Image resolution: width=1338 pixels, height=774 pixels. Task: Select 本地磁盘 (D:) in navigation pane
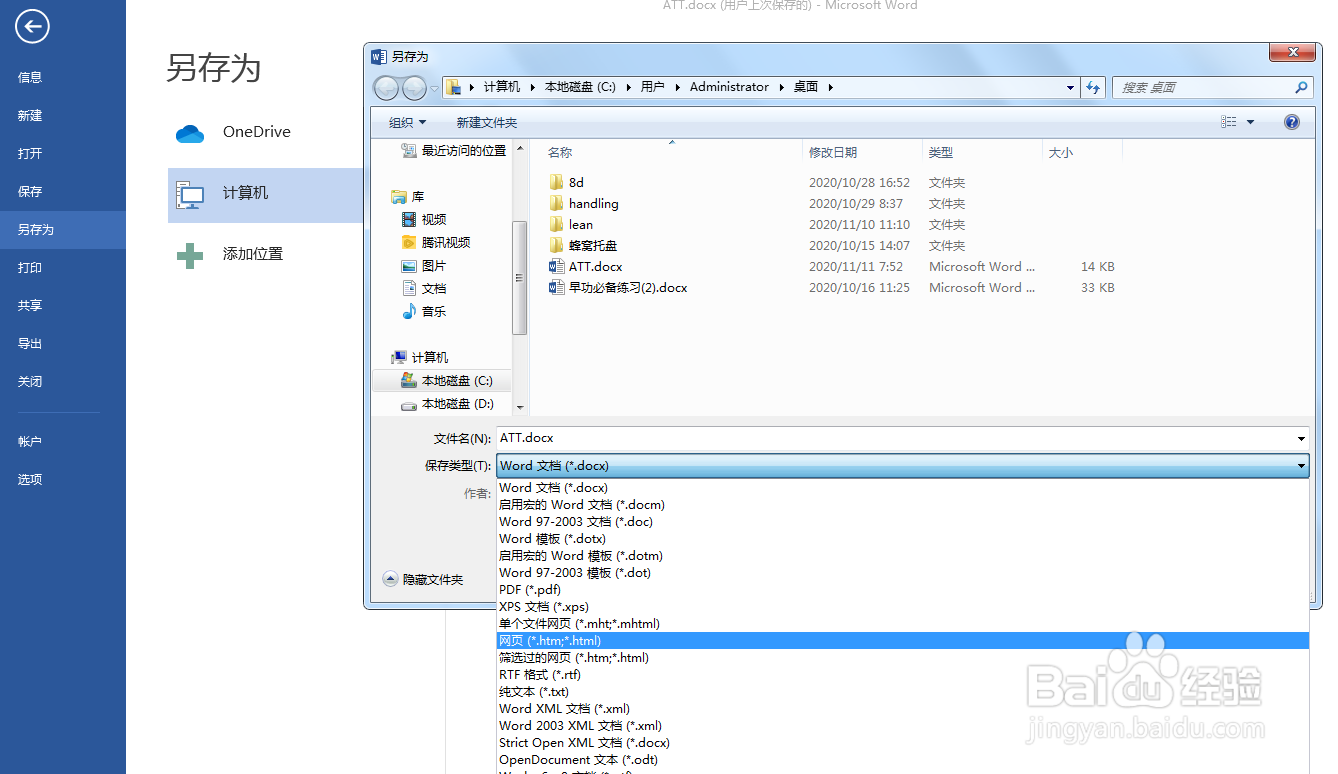click(447, 404)
